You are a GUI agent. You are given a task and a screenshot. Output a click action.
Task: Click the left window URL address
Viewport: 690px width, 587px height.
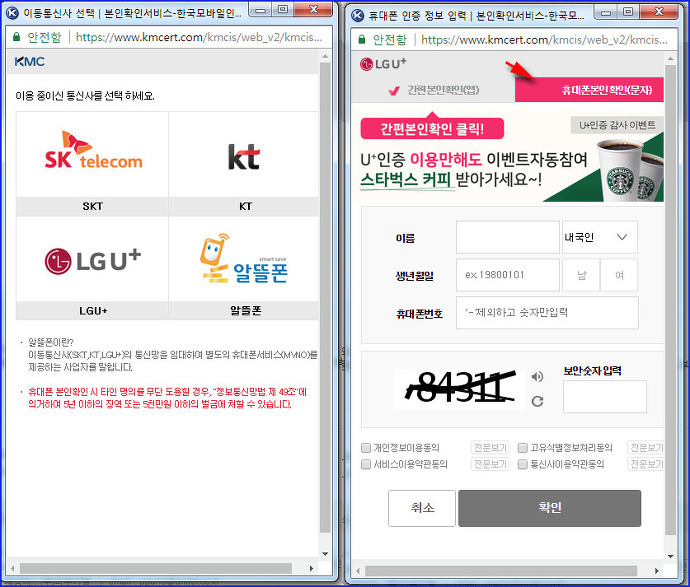click(199, 37)
